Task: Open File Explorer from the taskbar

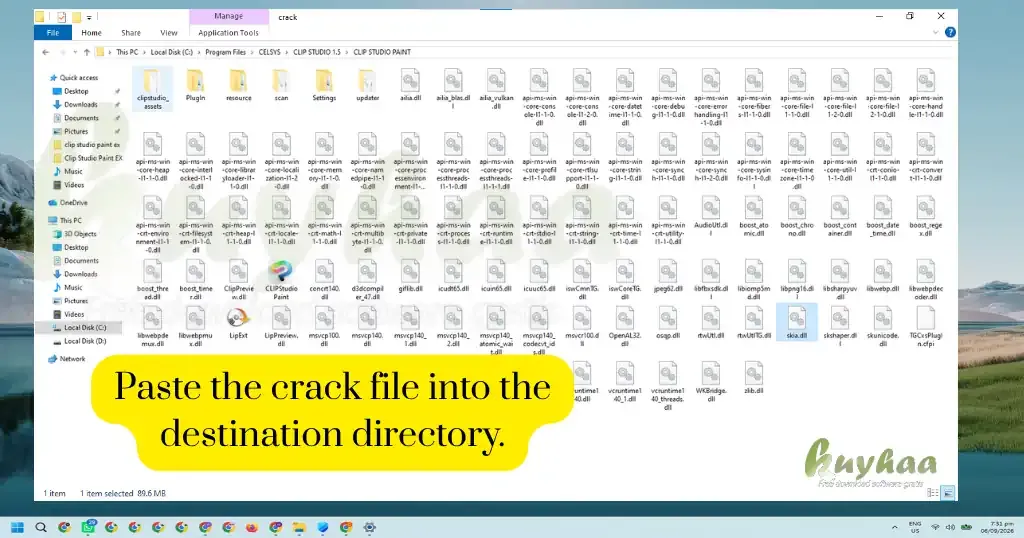Action: pyautogui.click(x=299, y=527)
